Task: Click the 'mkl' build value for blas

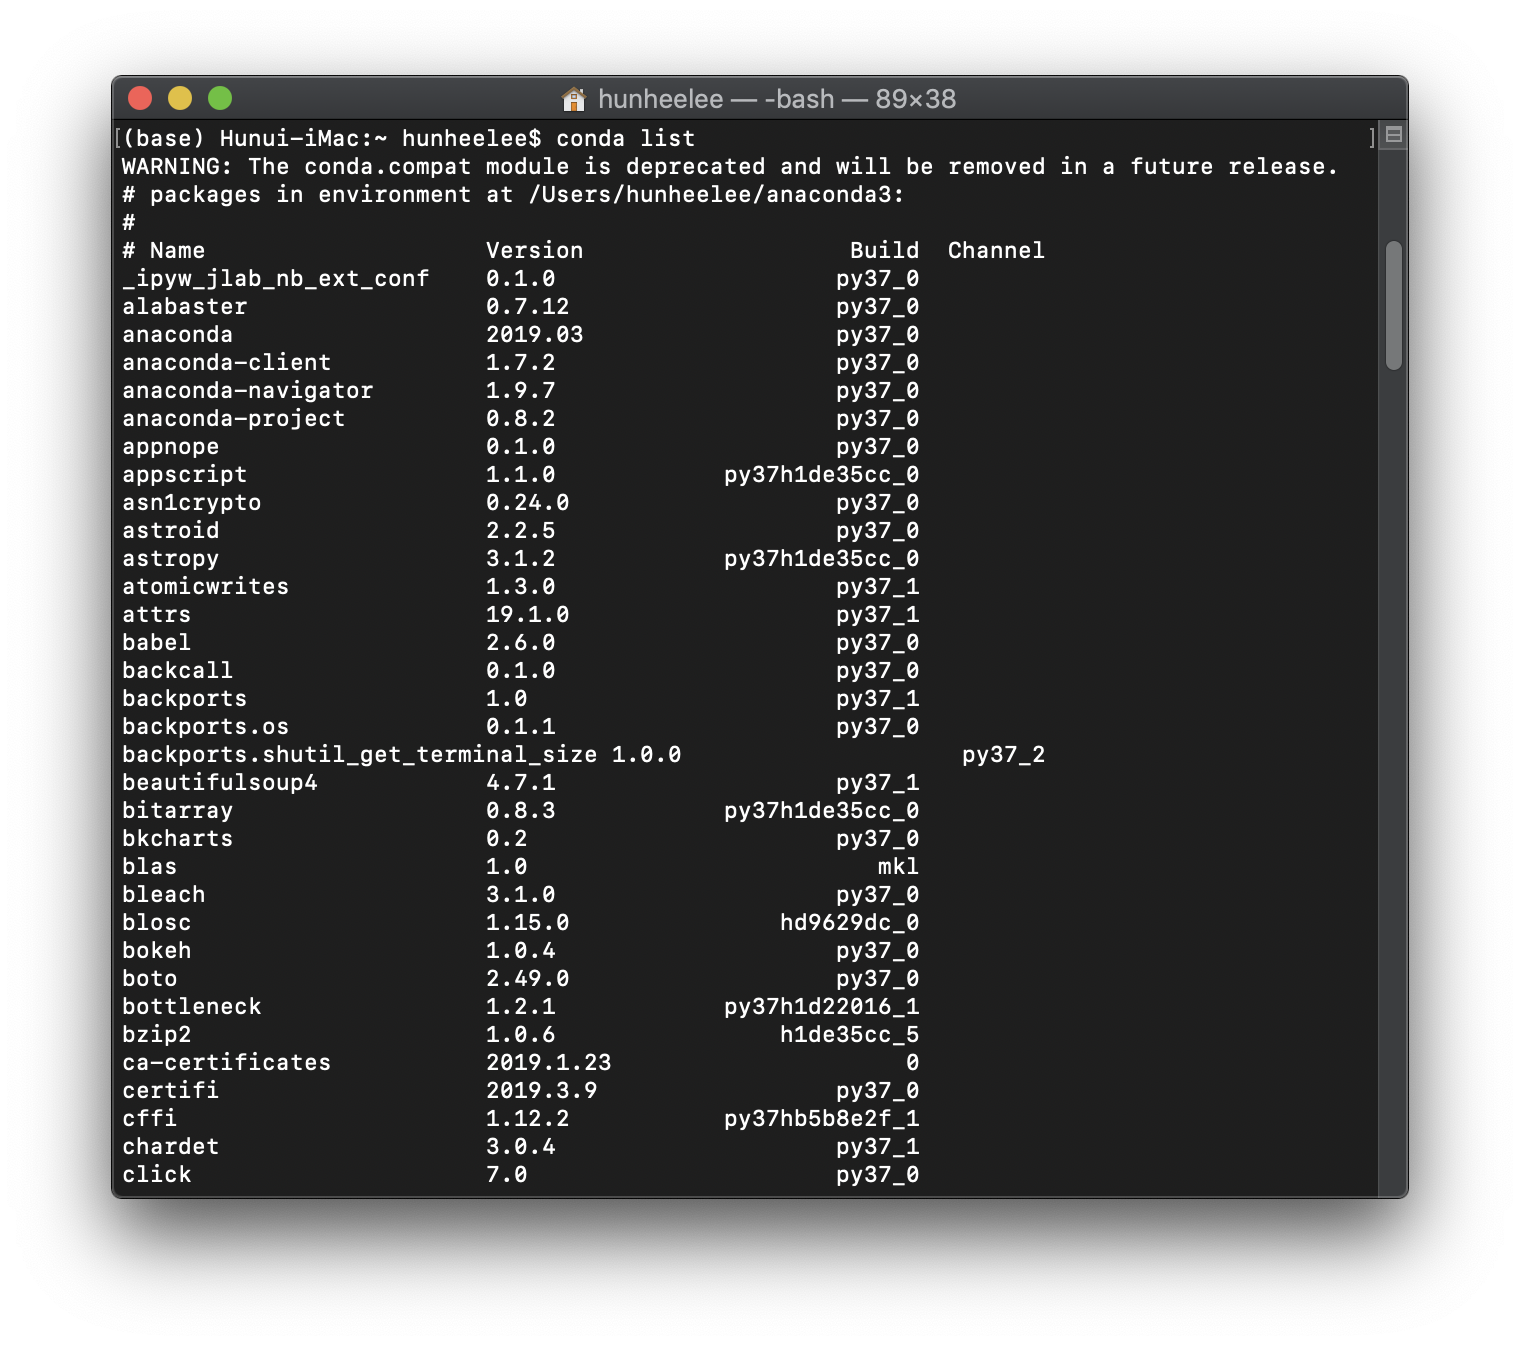Action: click(x=899, y=866)
